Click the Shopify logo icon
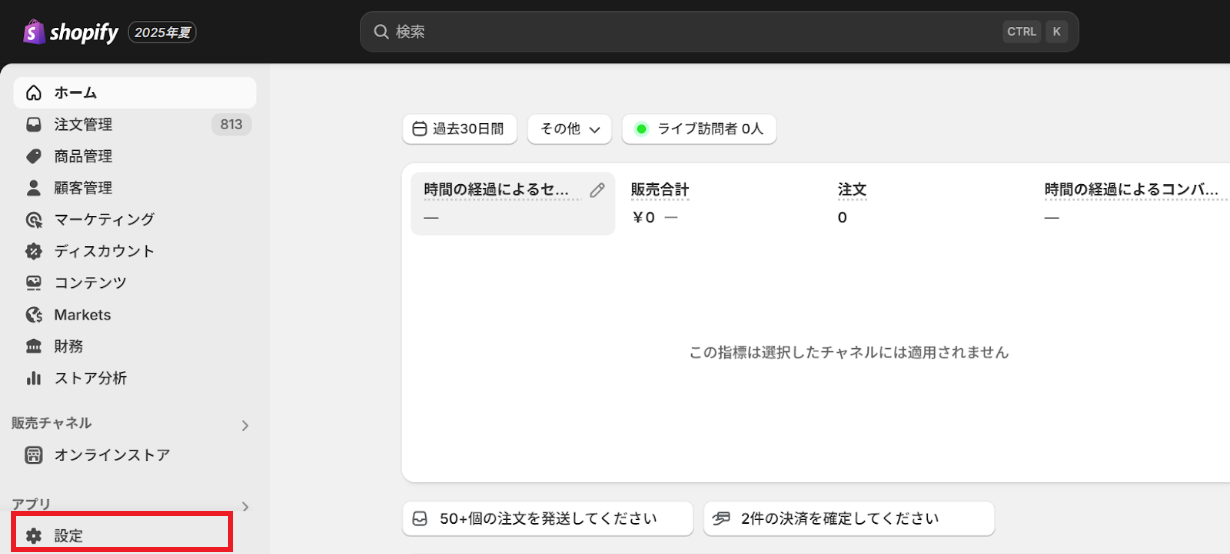1230x554 pixels. click(34, 32)
